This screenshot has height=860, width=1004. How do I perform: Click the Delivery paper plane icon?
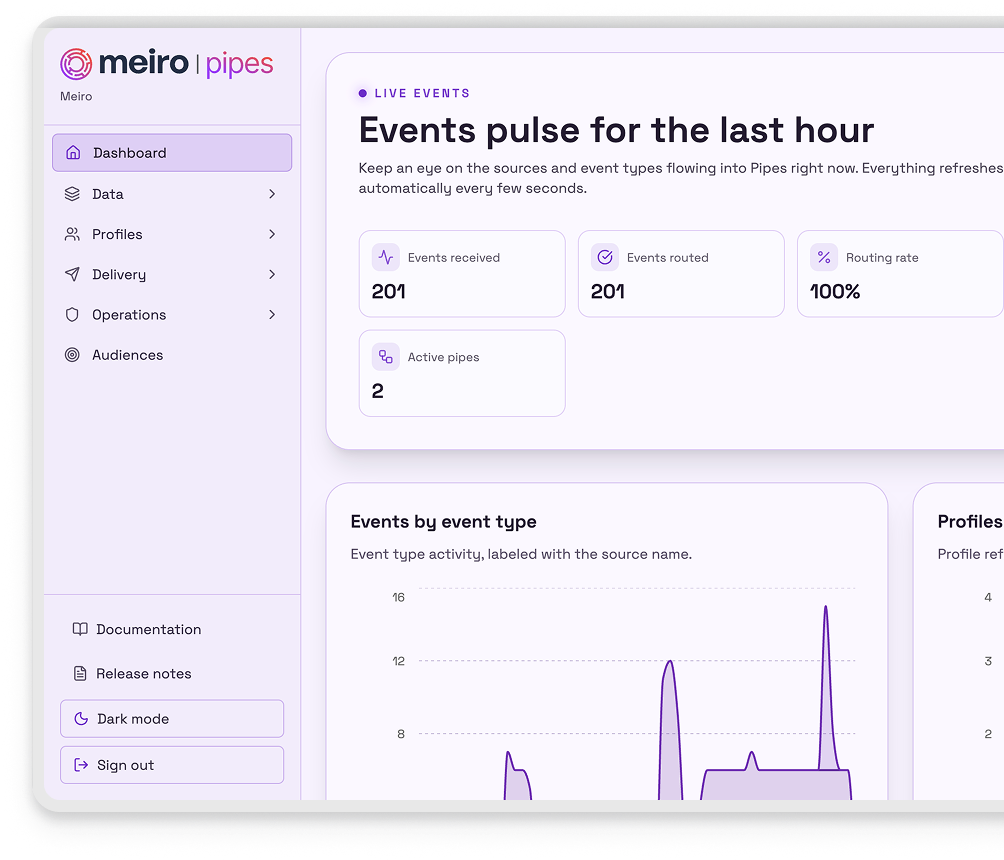72,274
